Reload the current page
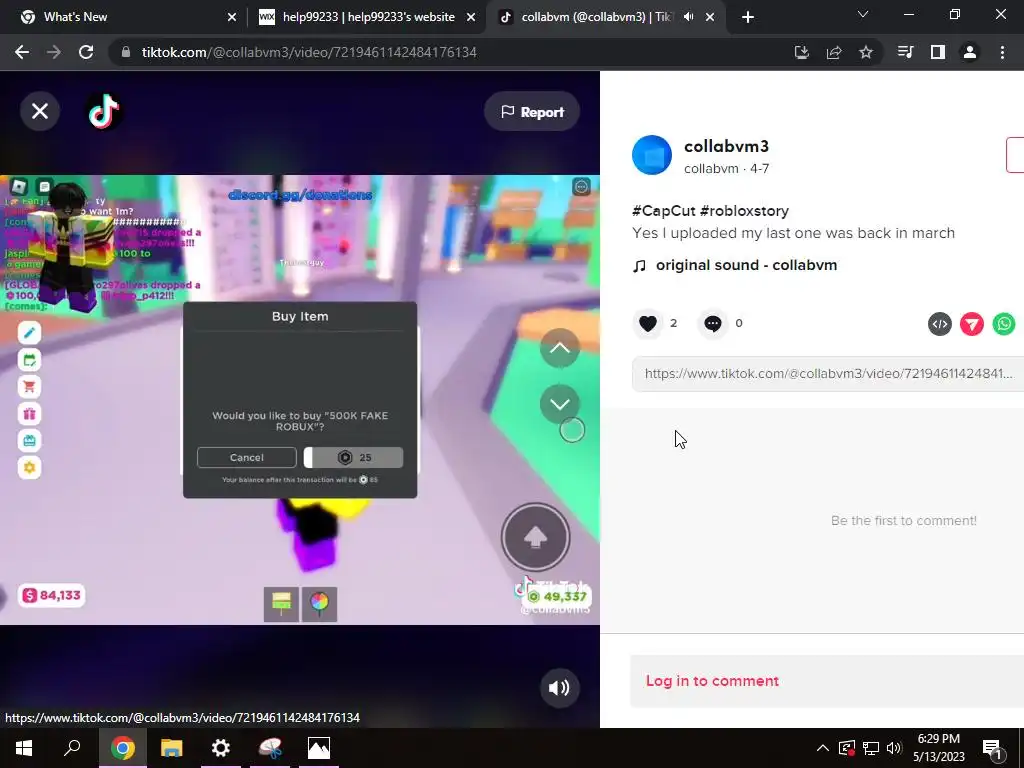Viewport: 1024px width, 768px height. pyautogui.click(x=86, y=52)
